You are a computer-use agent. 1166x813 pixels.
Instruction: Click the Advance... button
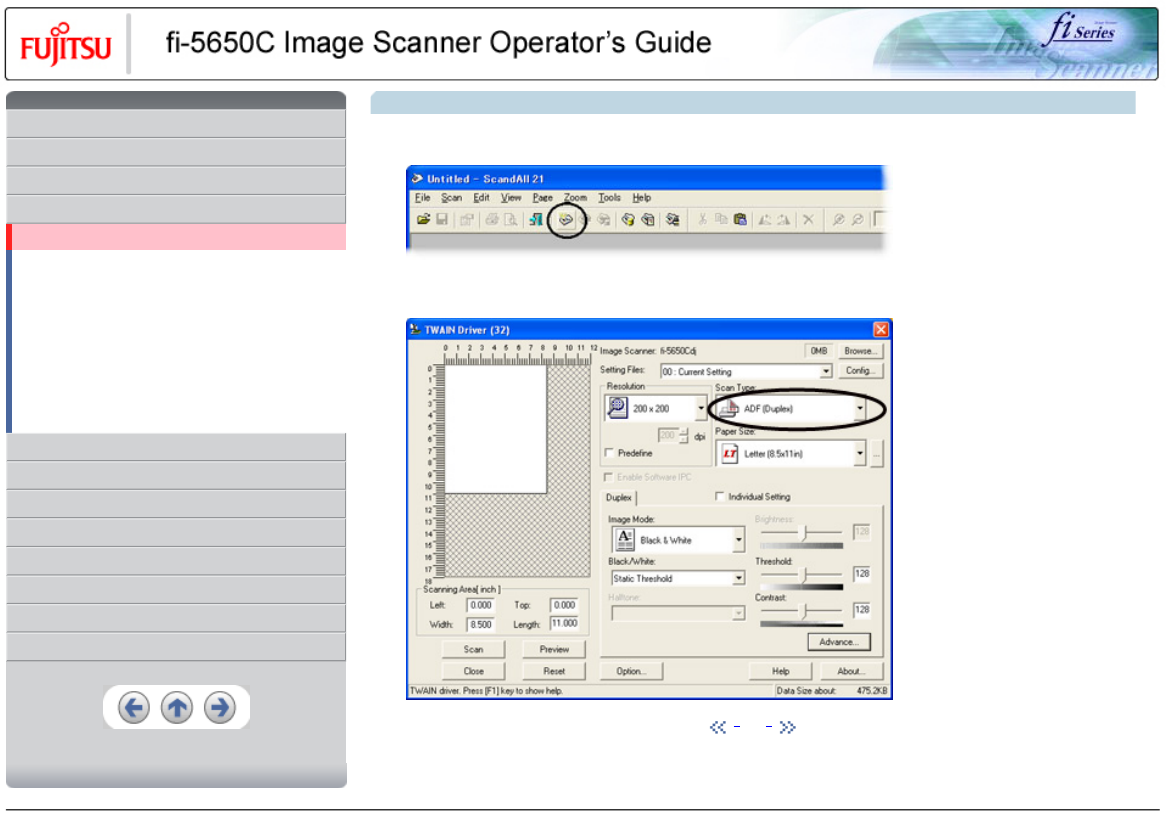(x=839, y=642)
